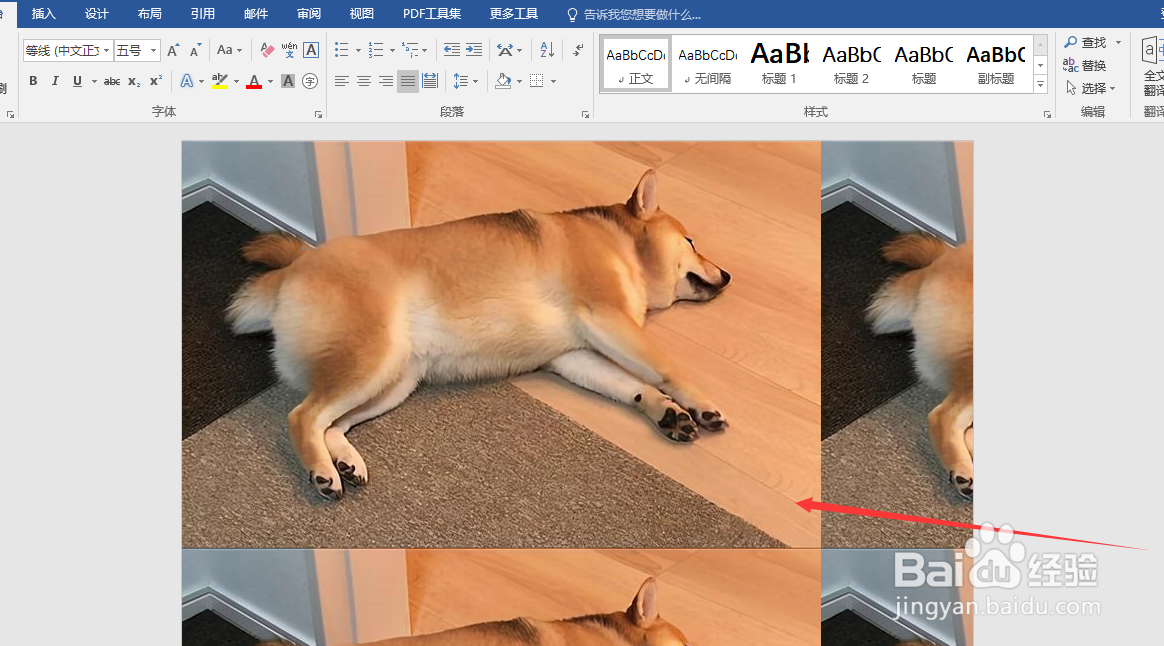Viewport: 1164px width, 646px height.
Task: Sort text with the A-Z sort icon
Action: click(x=547, y=50)
